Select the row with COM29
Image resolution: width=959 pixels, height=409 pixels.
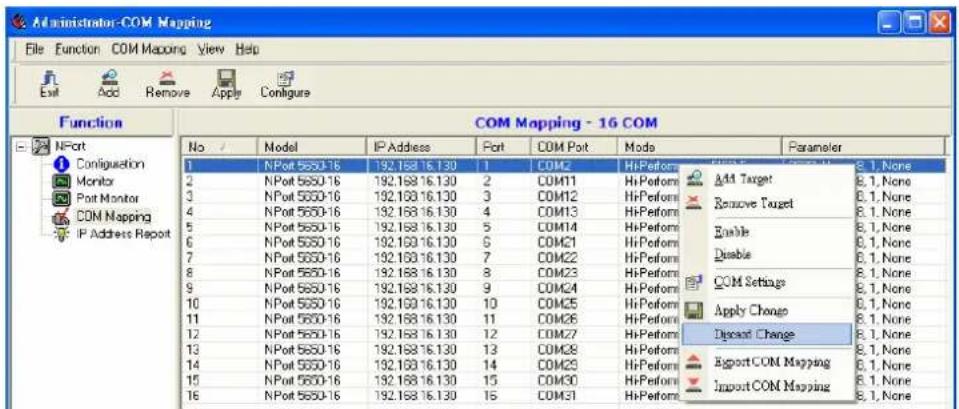tap(563, 363)
